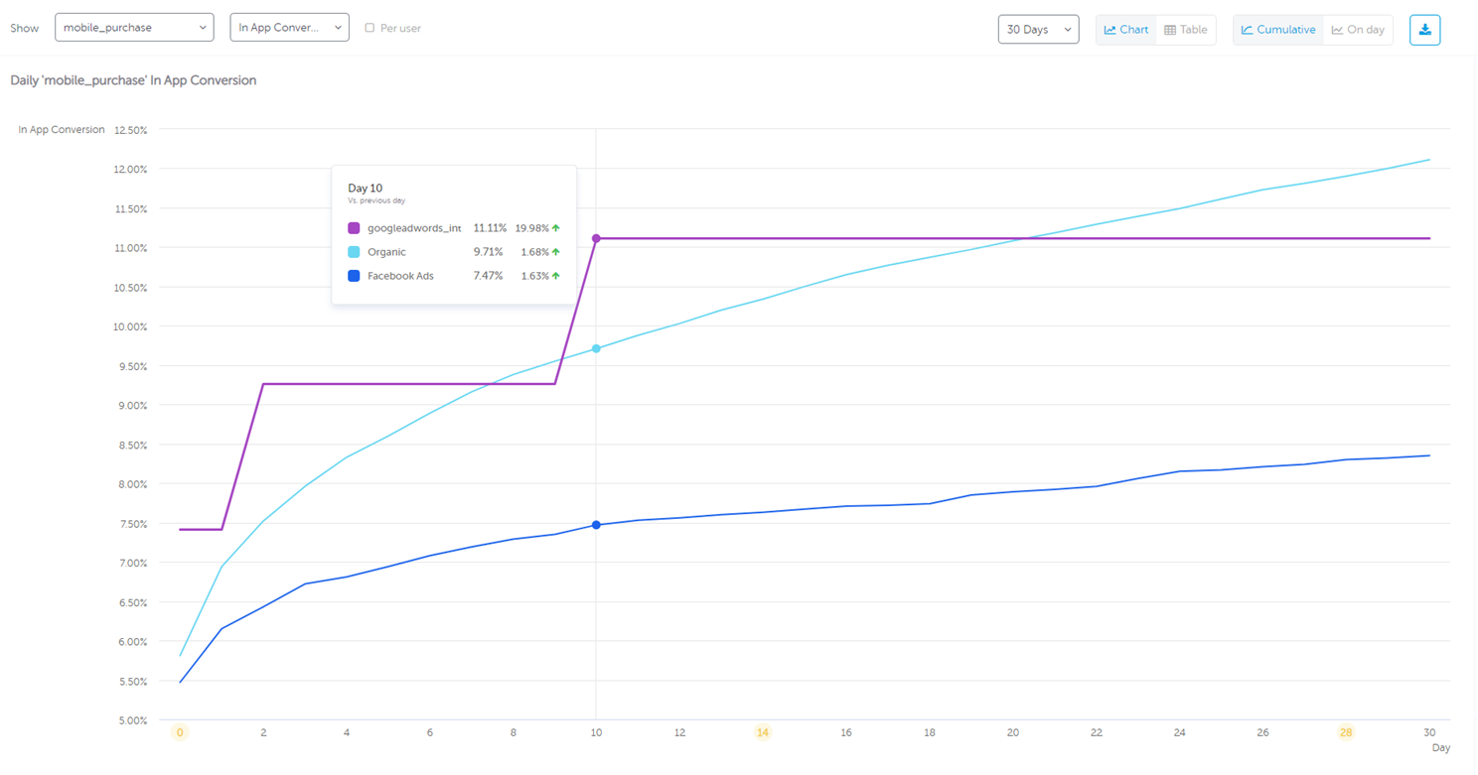
Task: Switch to Chart view
Action: (1126, 30)
